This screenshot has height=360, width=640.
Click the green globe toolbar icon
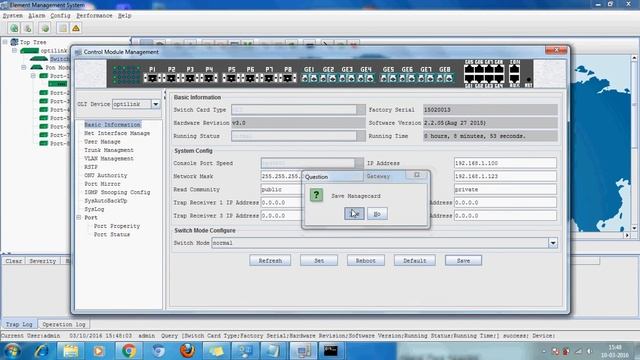14,28
